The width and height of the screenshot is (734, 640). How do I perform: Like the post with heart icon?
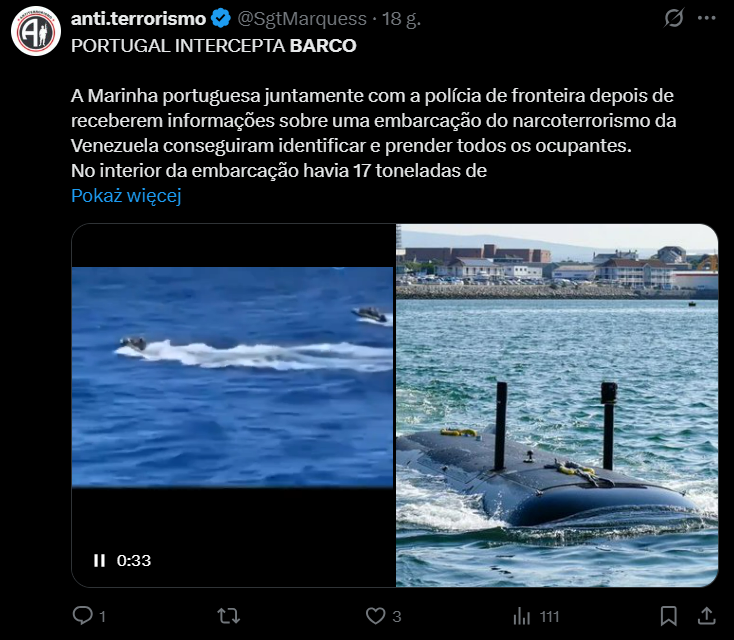point(375,616)
